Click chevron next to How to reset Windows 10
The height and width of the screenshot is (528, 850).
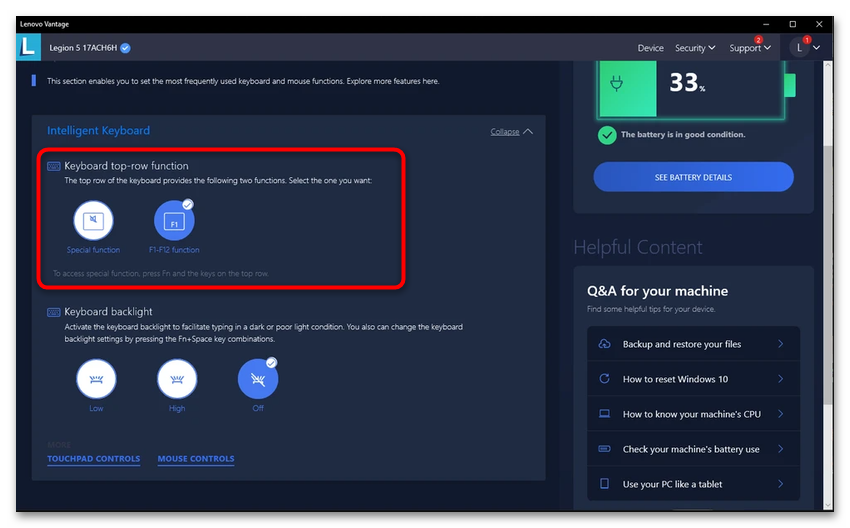[x=781, y=379]
